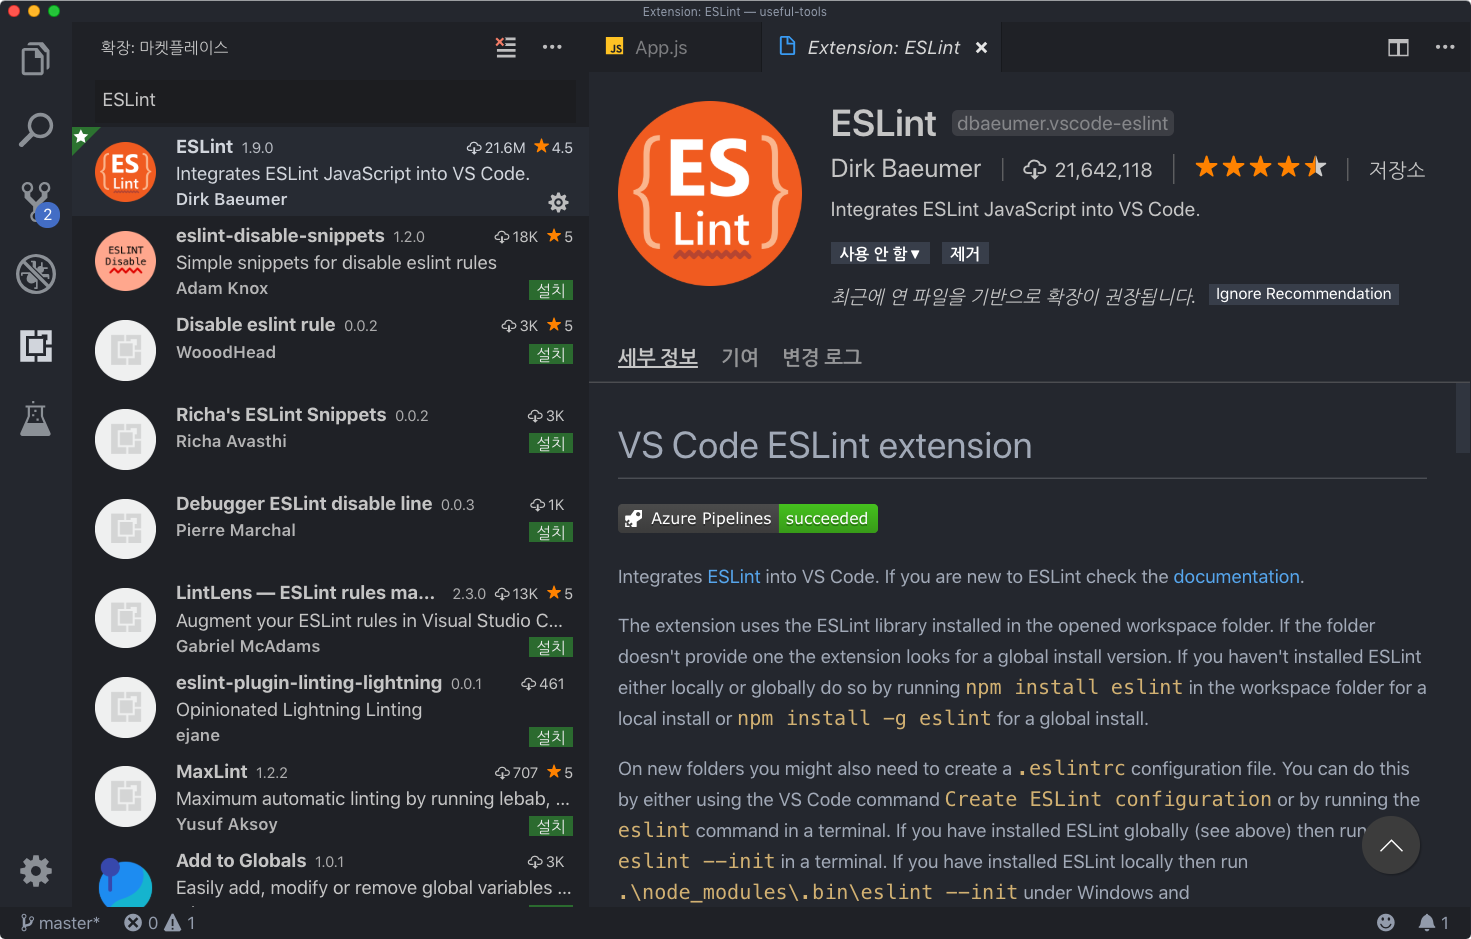Select the Disable eslint rule list item

point(330,350)
